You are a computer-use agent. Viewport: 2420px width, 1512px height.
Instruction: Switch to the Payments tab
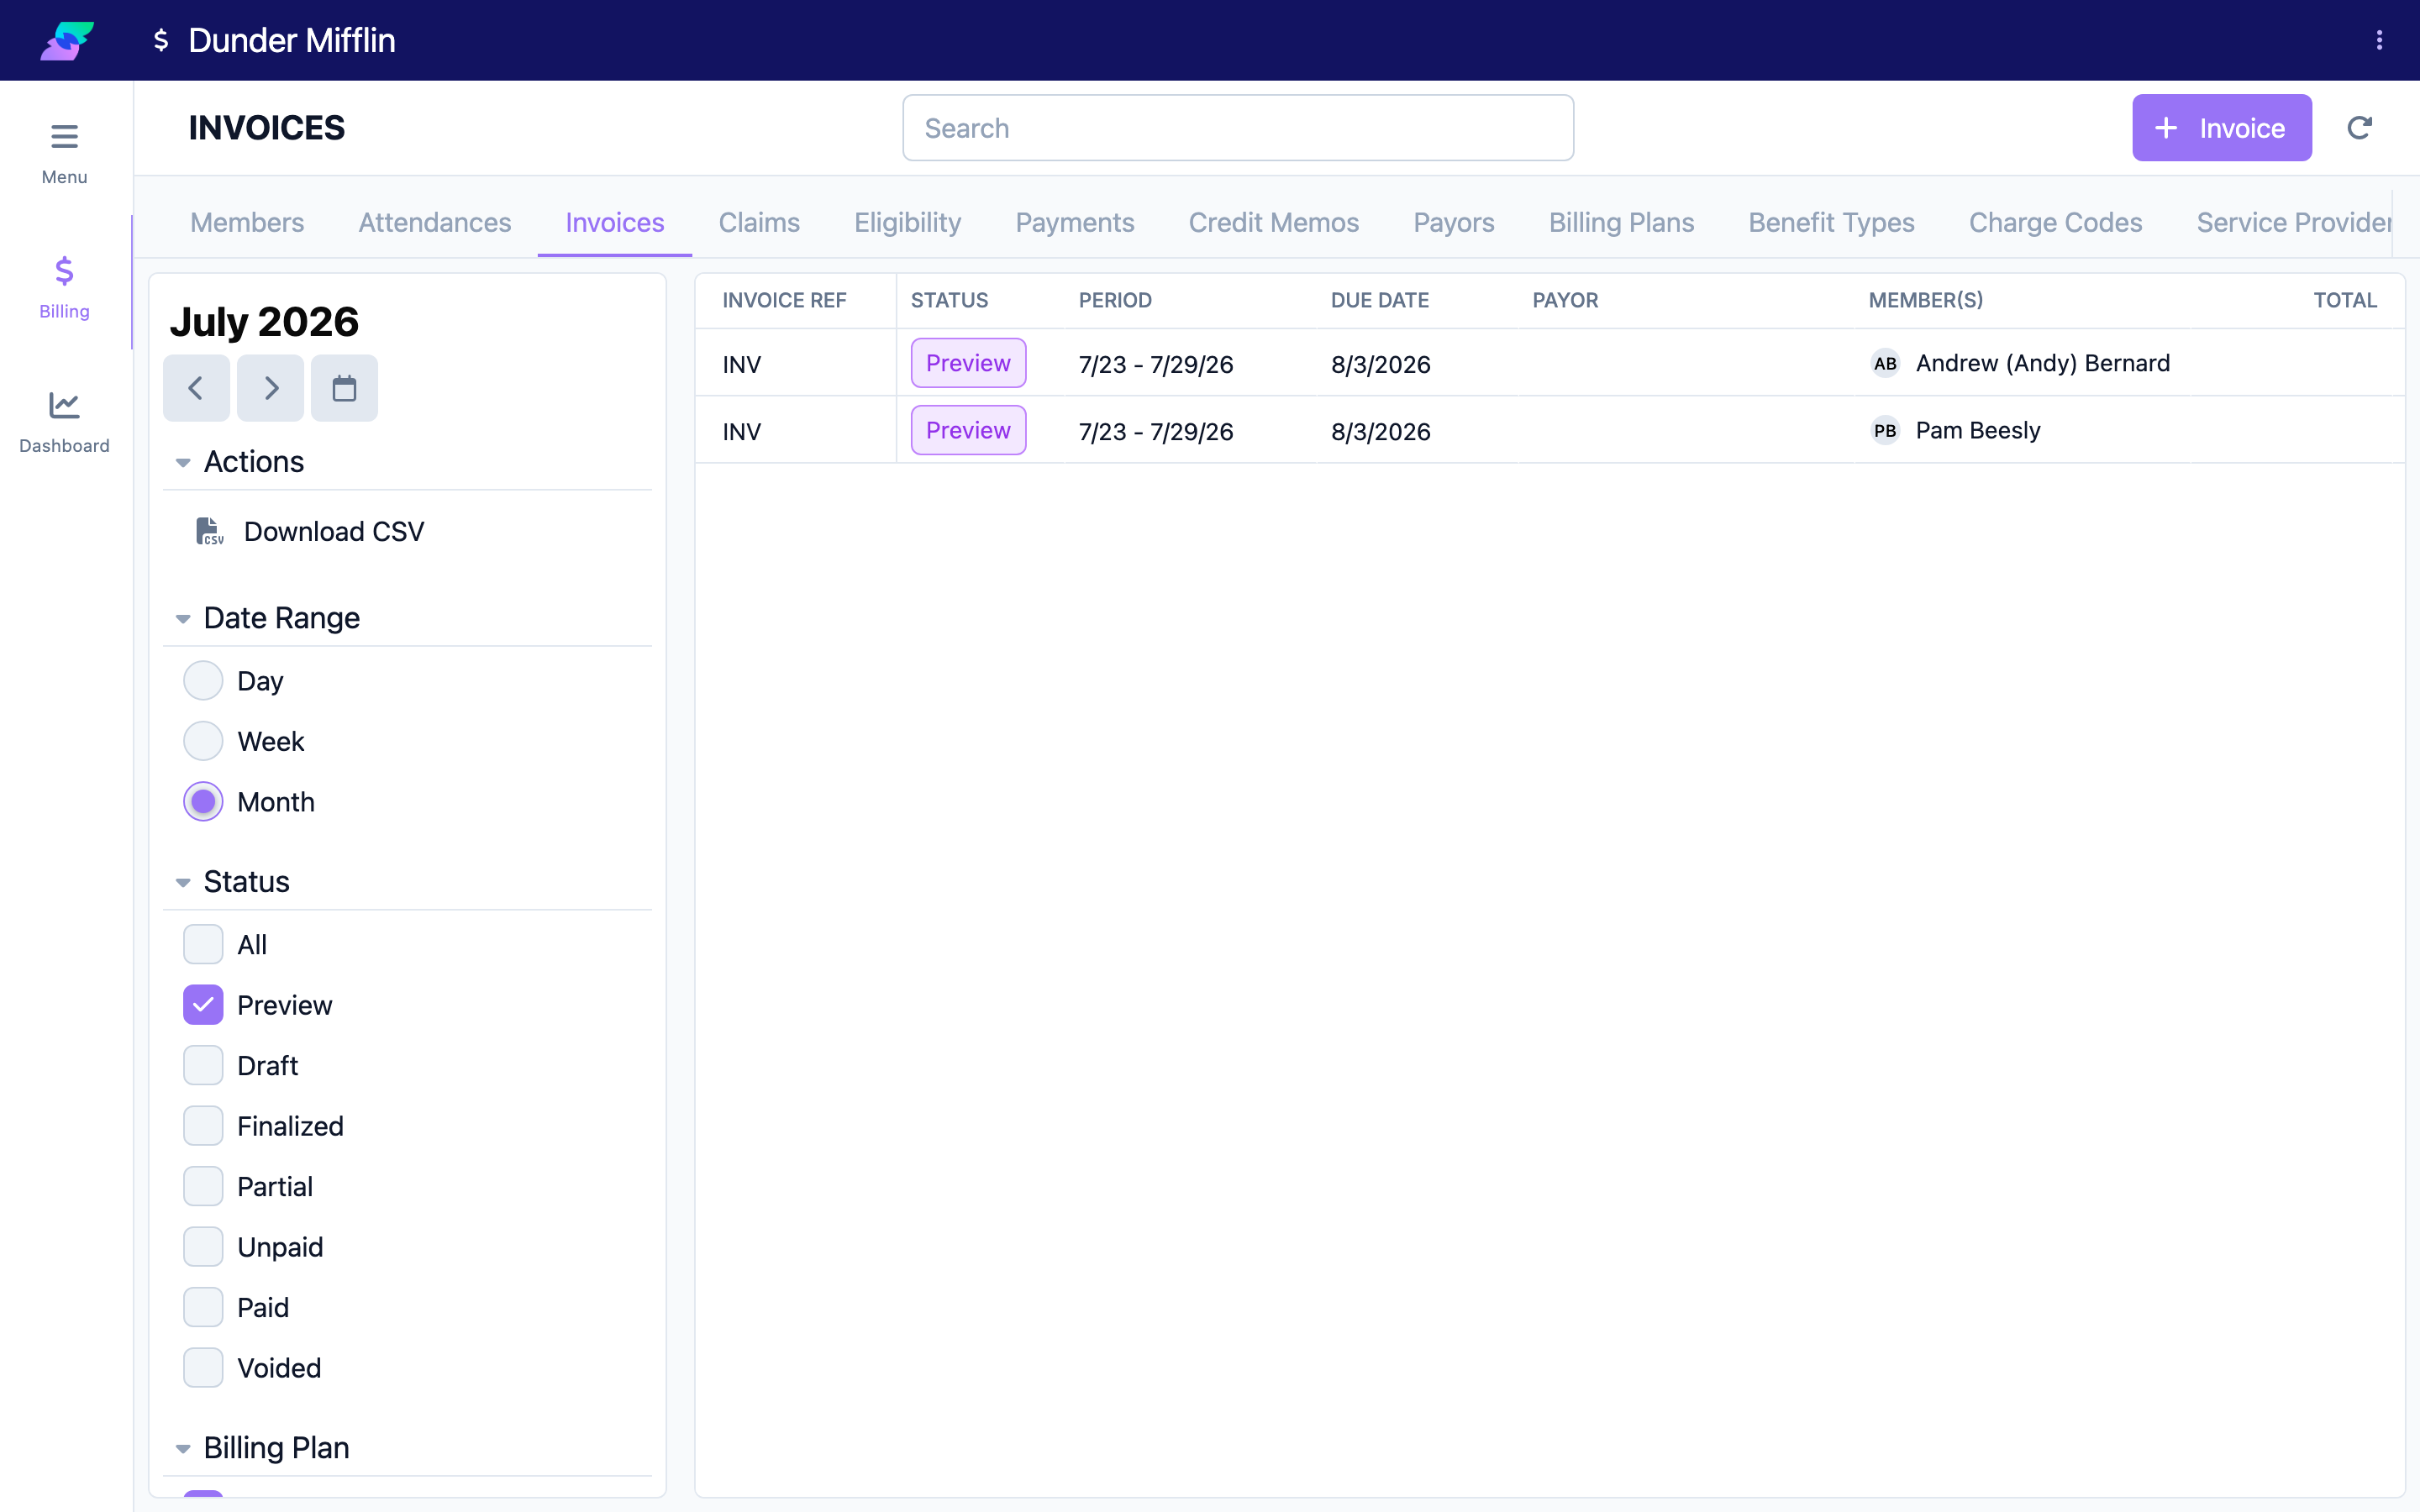coord(1075,222)
